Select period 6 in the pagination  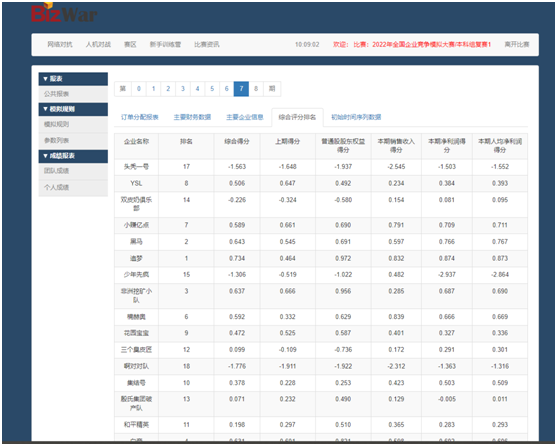(227, 89)
